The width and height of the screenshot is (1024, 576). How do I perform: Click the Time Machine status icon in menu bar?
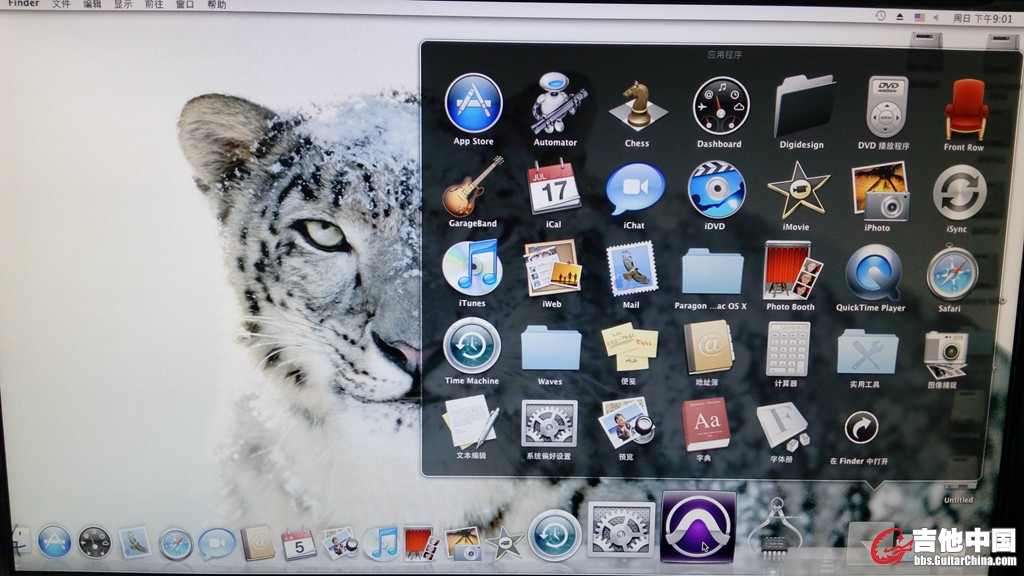pyautogui.click(x=880, y=16)
